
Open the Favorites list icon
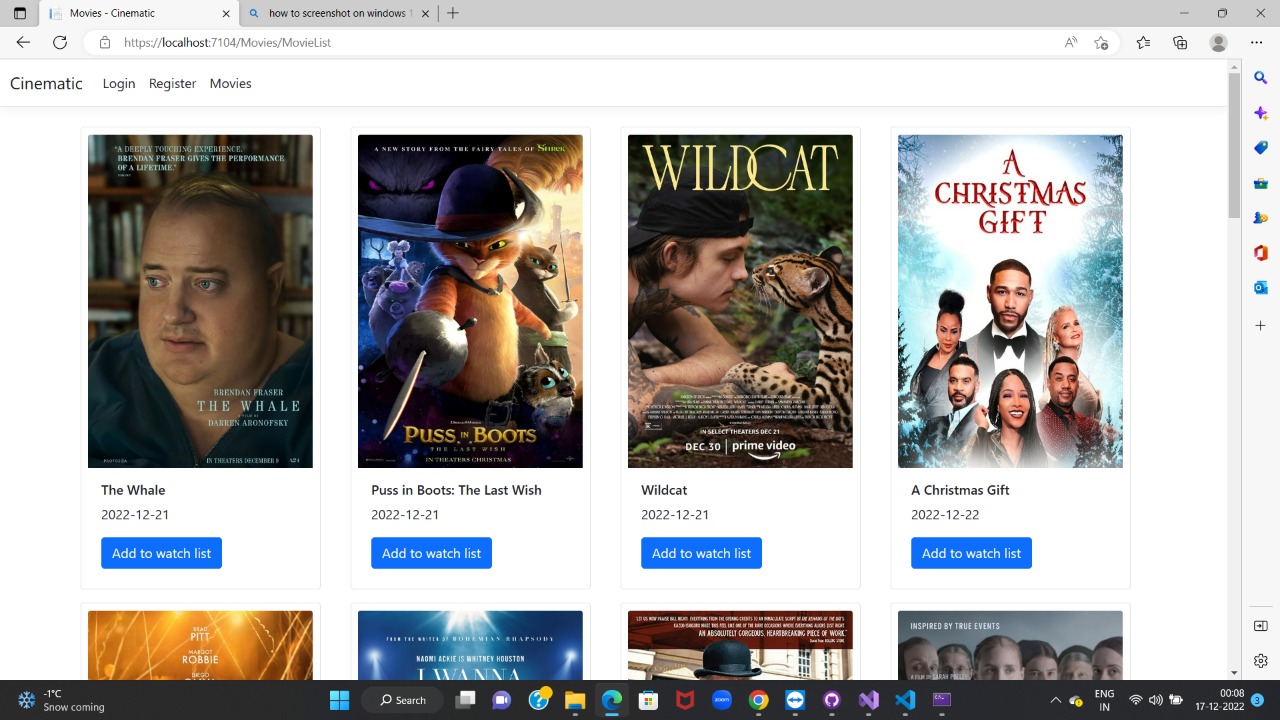pyautogui.click(x=1143, y=42)
